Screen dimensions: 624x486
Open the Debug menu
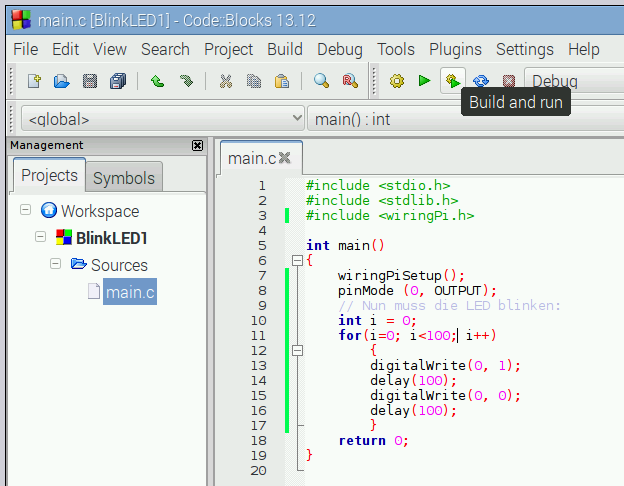click(x=340, y=50)
